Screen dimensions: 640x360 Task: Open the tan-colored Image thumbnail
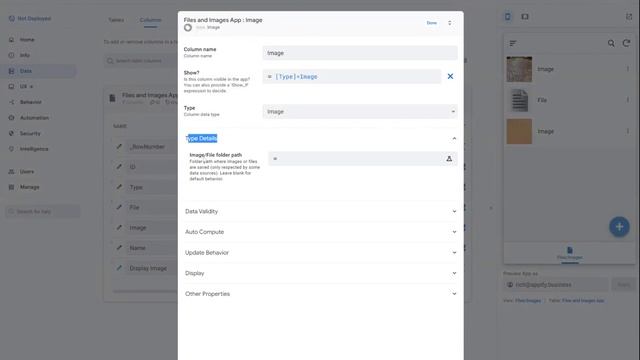(x=519, y=131)
